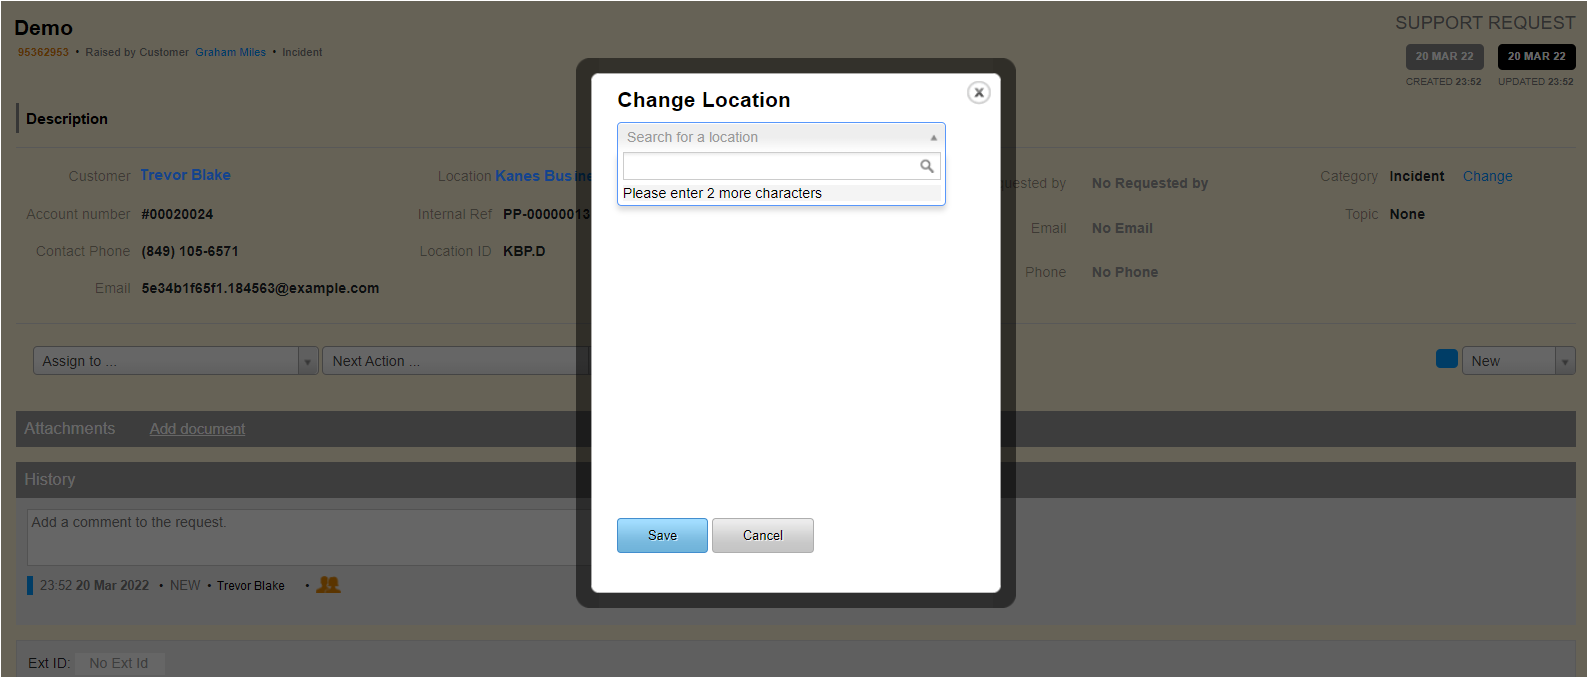Edit the No Ext Id field

[x=119, y=663]
